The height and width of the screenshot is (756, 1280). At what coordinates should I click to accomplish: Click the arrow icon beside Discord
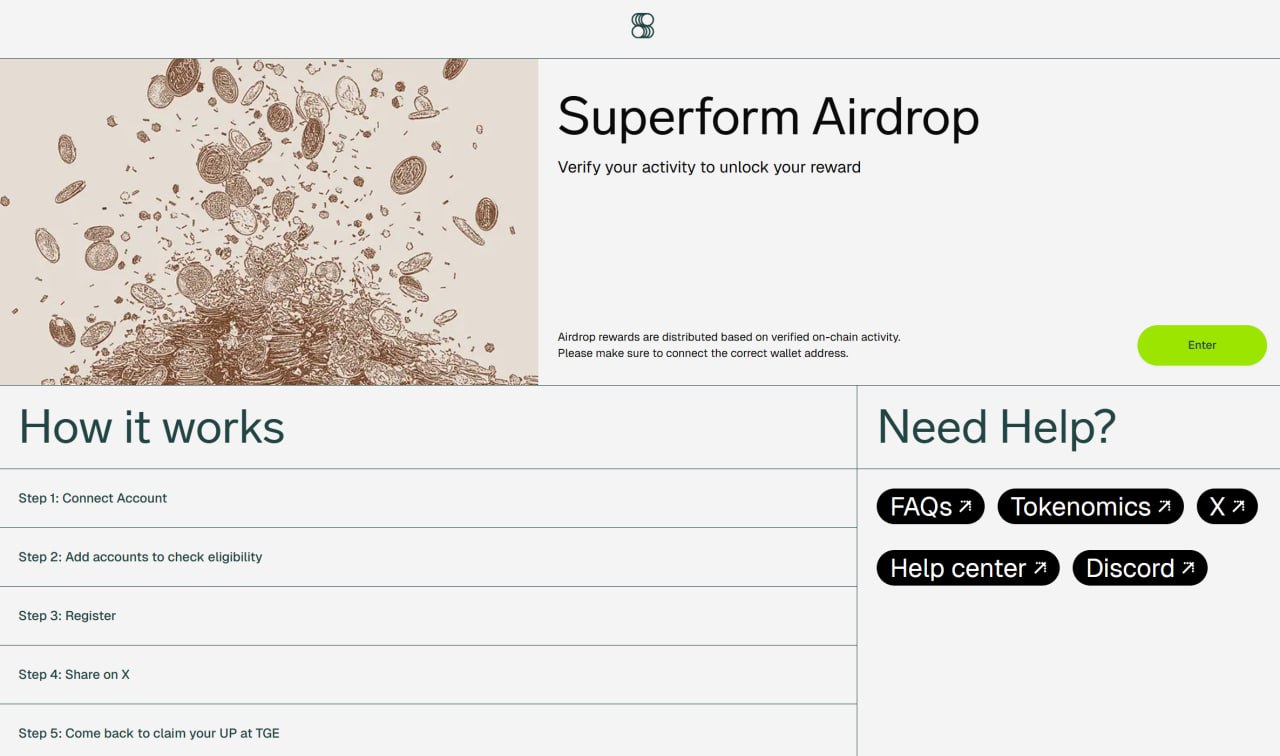[x=1188, y=568]
